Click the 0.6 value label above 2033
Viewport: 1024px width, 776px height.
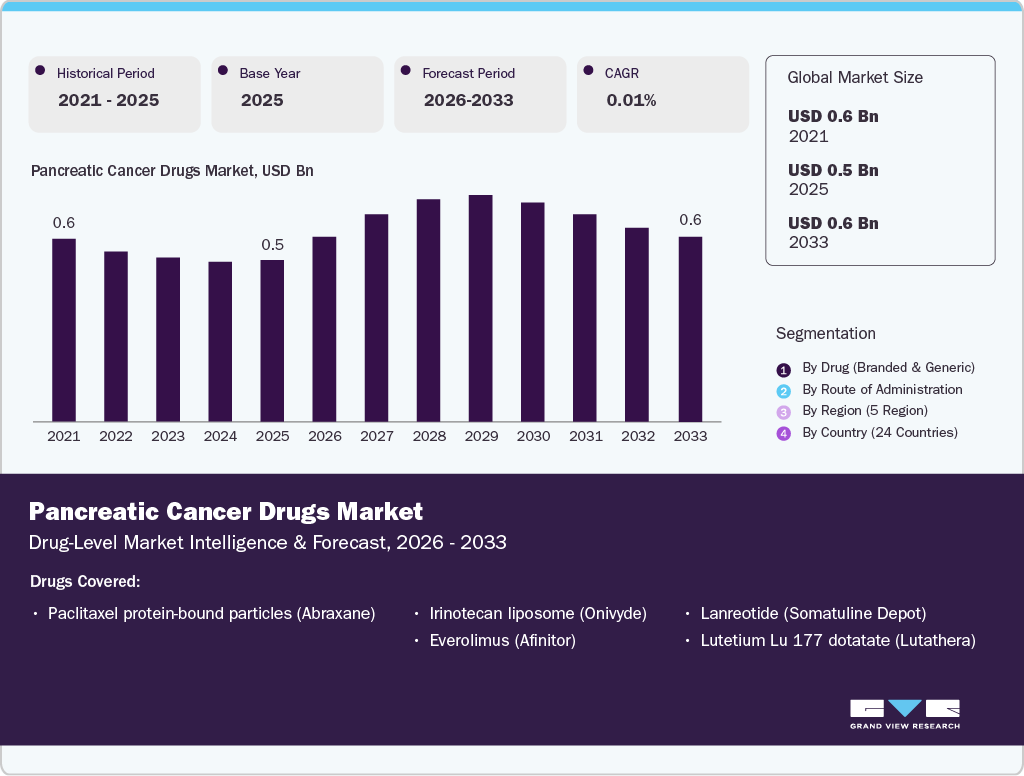click(690, 219)
